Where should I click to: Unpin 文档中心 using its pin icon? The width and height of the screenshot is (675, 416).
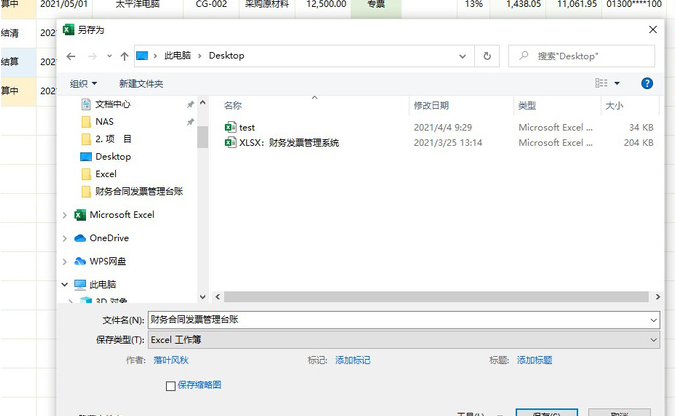(190, 105)
